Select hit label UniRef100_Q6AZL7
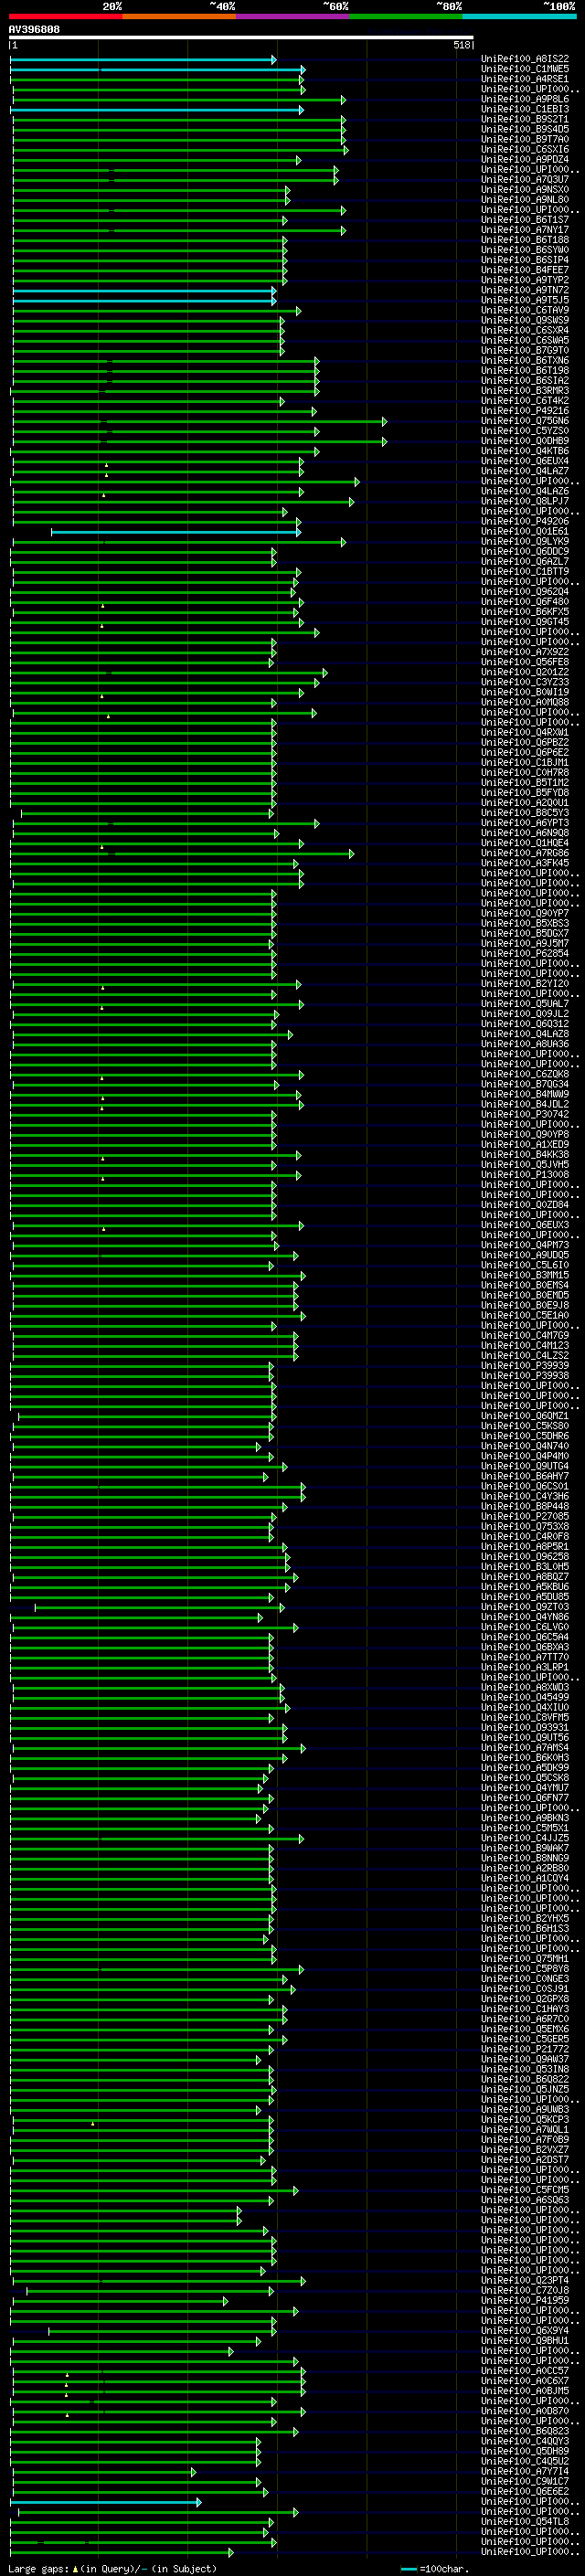The height and width of the screenshot is (2576, 585). click(x=525, y=562)
